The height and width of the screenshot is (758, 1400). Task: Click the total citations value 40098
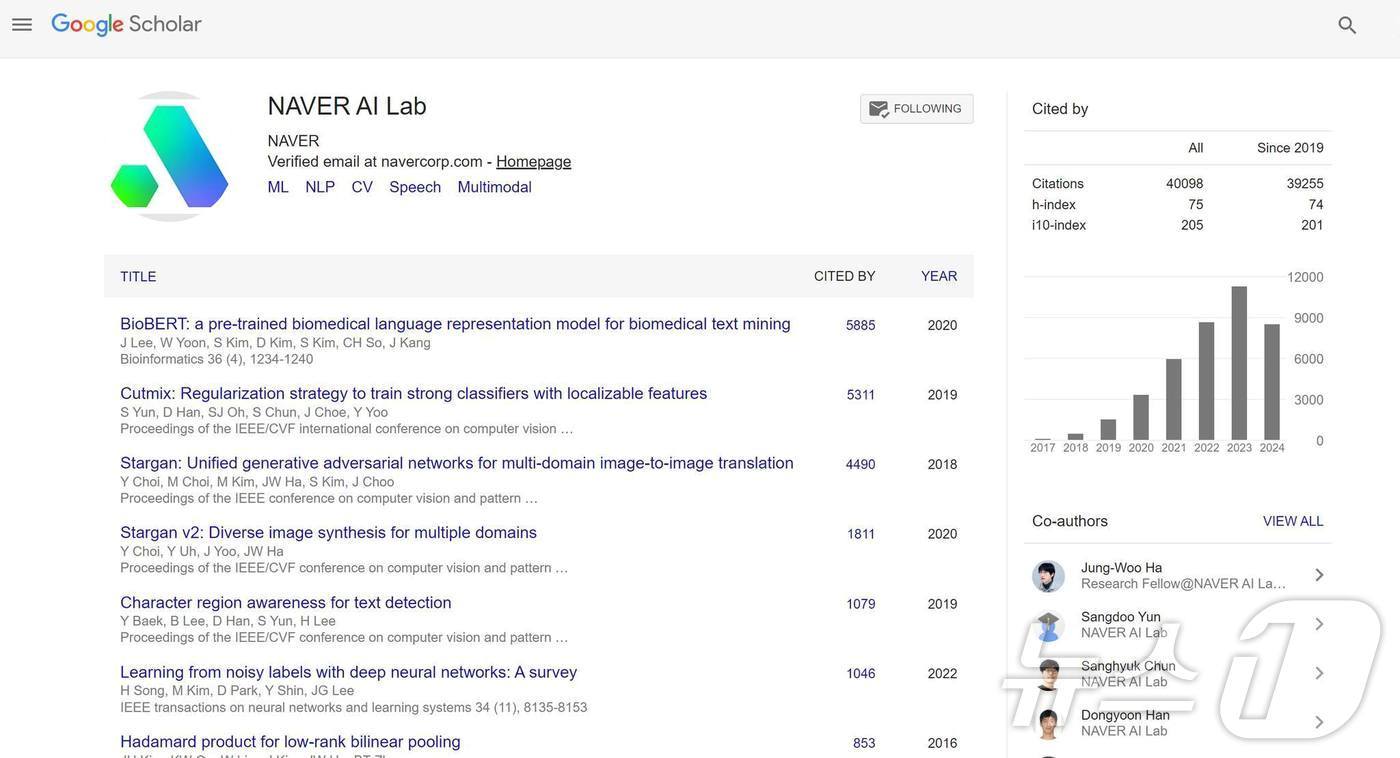pyautogui.click(x=1185, y=184)
